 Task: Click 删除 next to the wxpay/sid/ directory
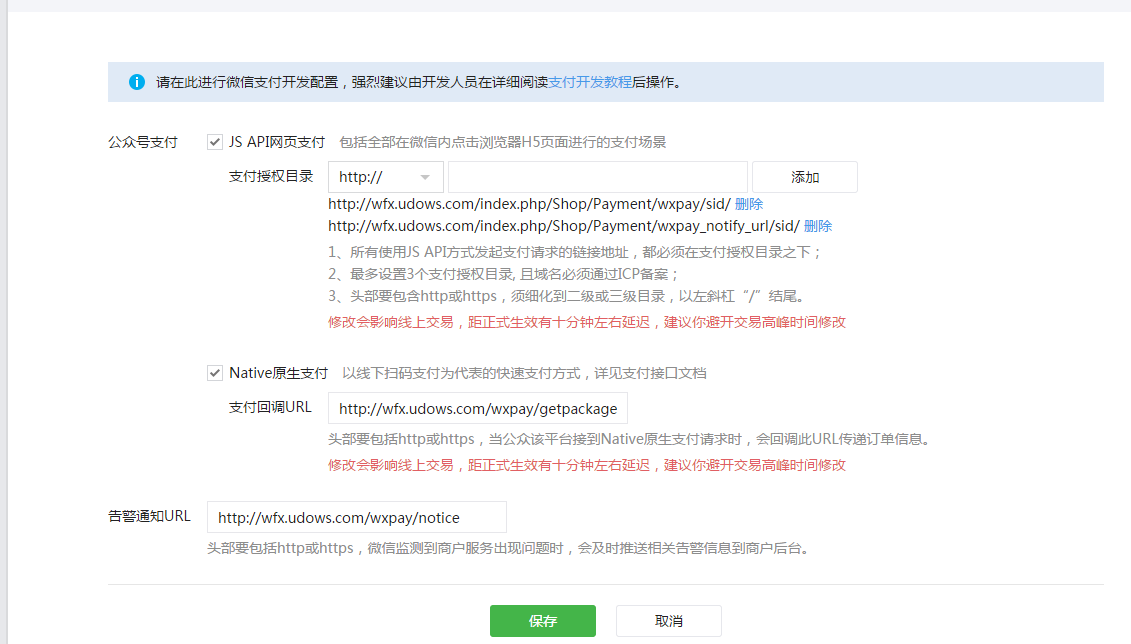749,204
